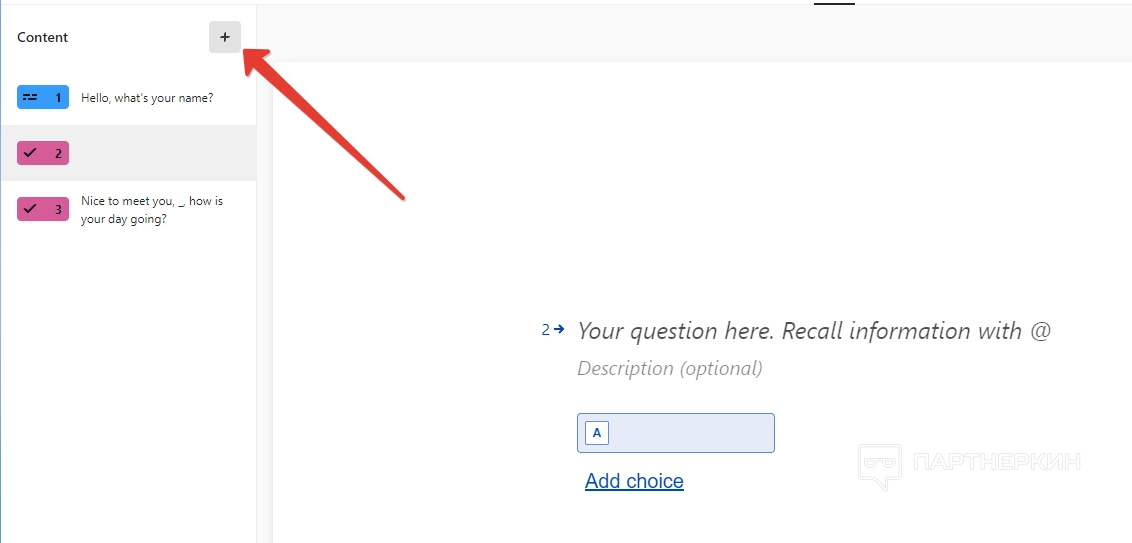Select the "Hello, what's your name?" question
The height and width of the screenshot is (543, 1132).
coord(147,98)
